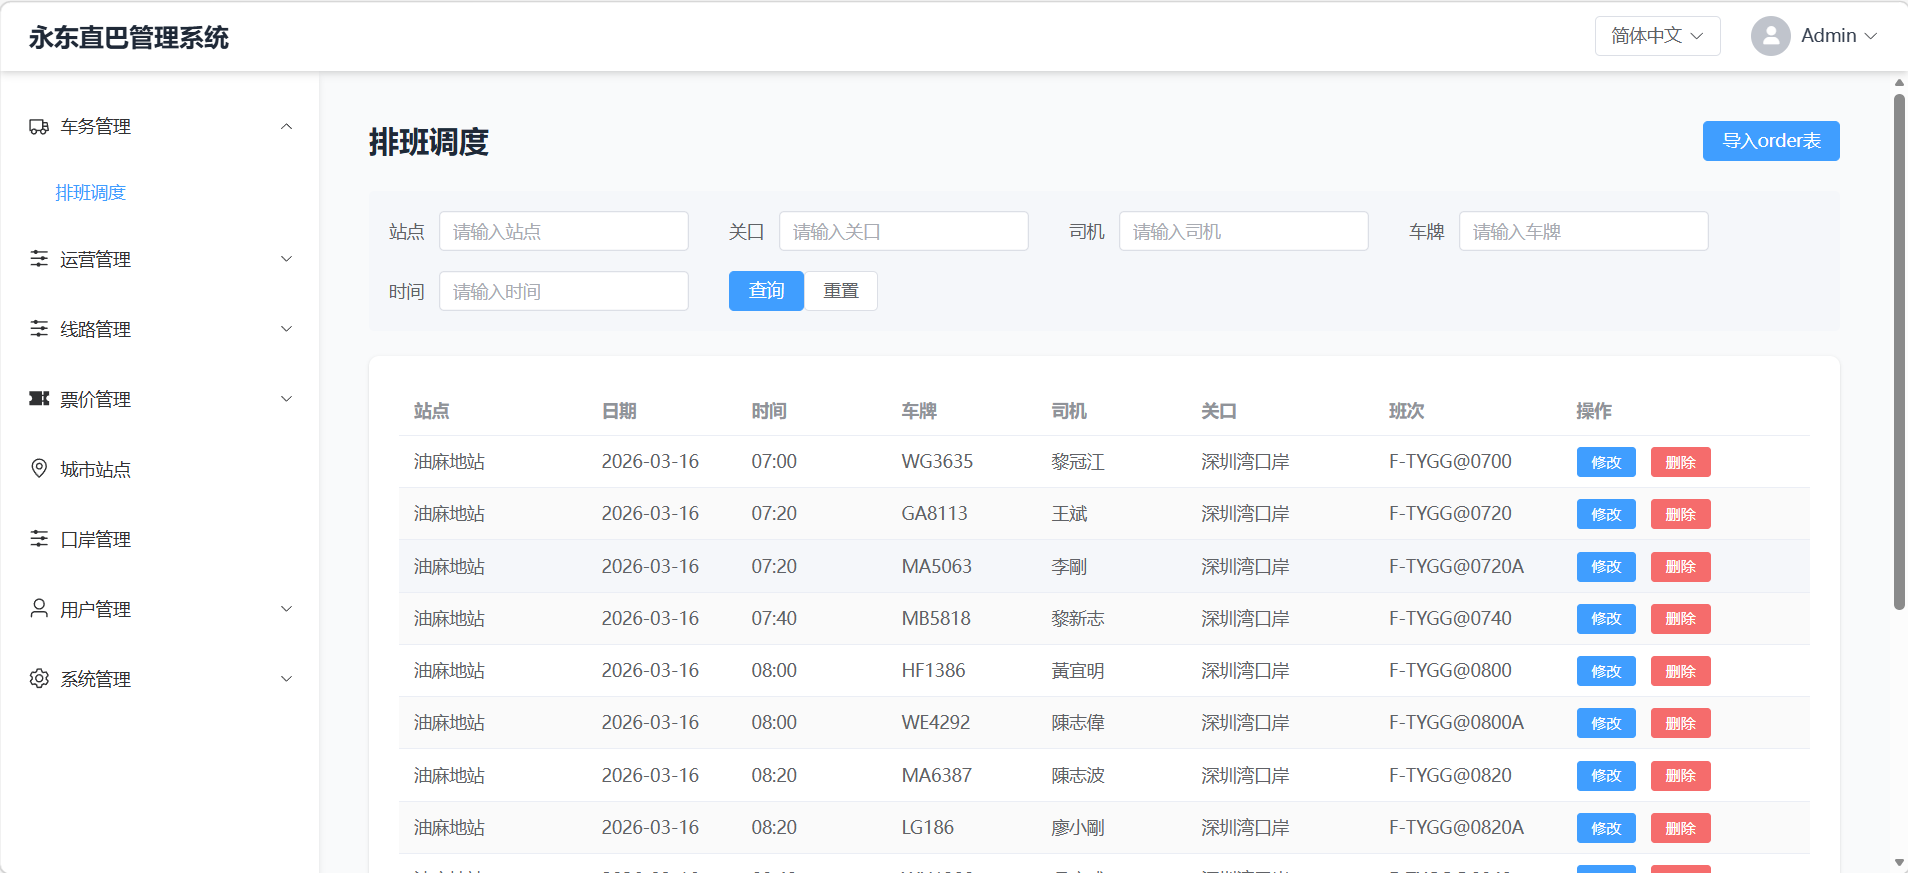Click the gear icon beside 系统管理
The height and width of the screenshot is (873, 1908).
tap(39, 679)
